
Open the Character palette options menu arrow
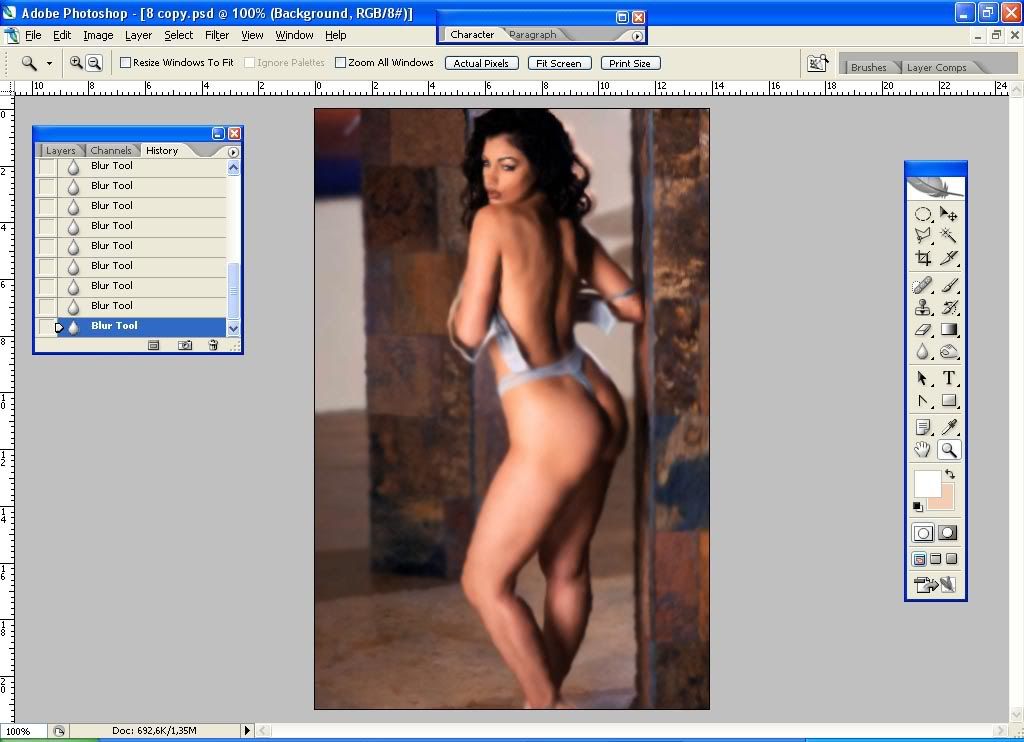pos(637,36)
